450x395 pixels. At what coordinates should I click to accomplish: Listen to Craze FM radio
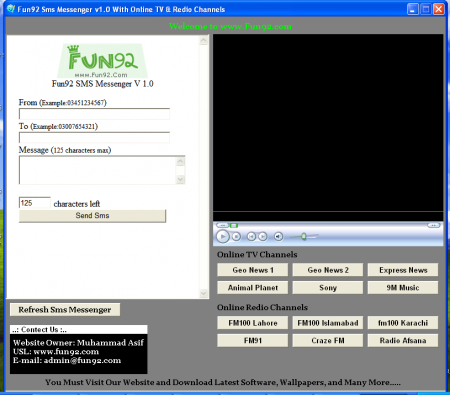tap(328, 341)
